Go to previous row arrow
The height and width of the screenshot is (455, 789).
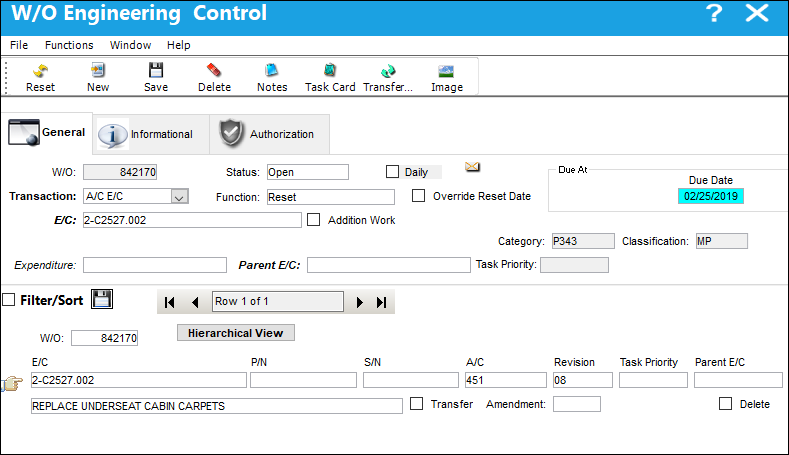coord(195,302)
